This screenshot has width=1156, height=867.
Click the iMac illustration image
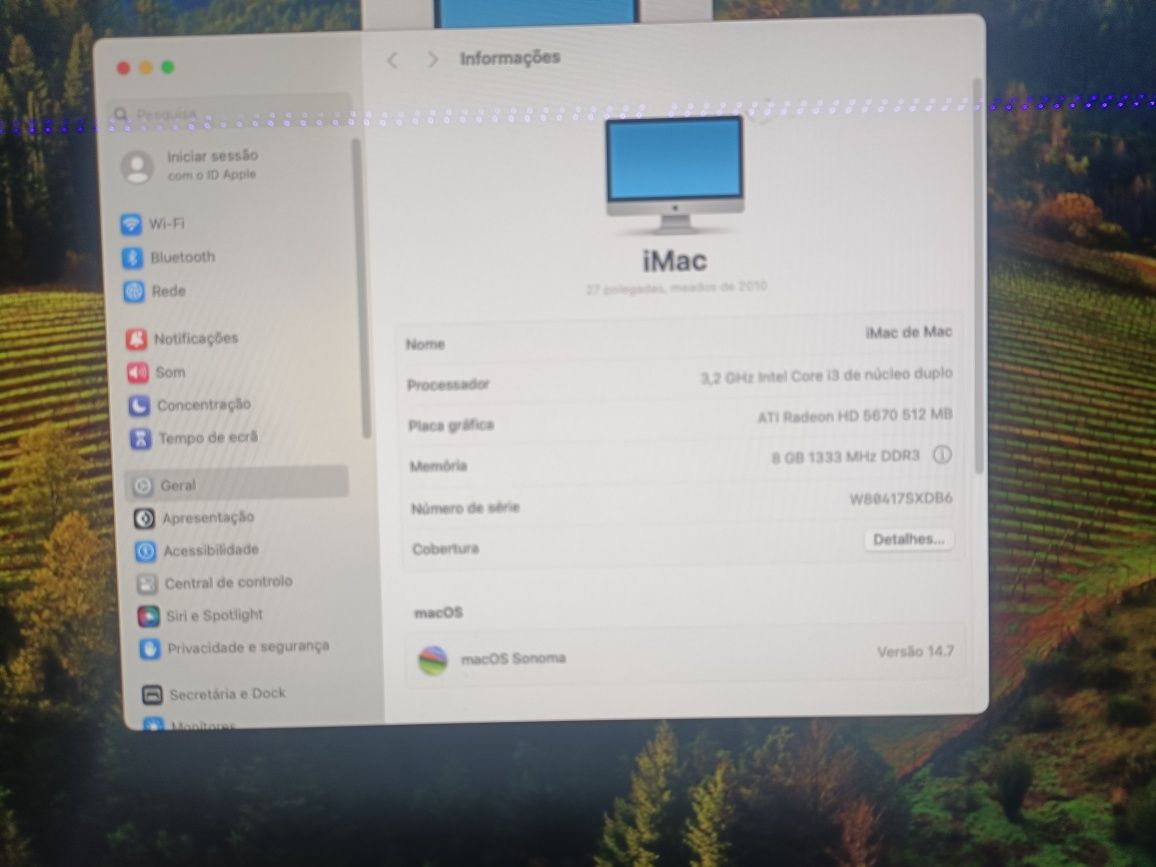(675, 177)
